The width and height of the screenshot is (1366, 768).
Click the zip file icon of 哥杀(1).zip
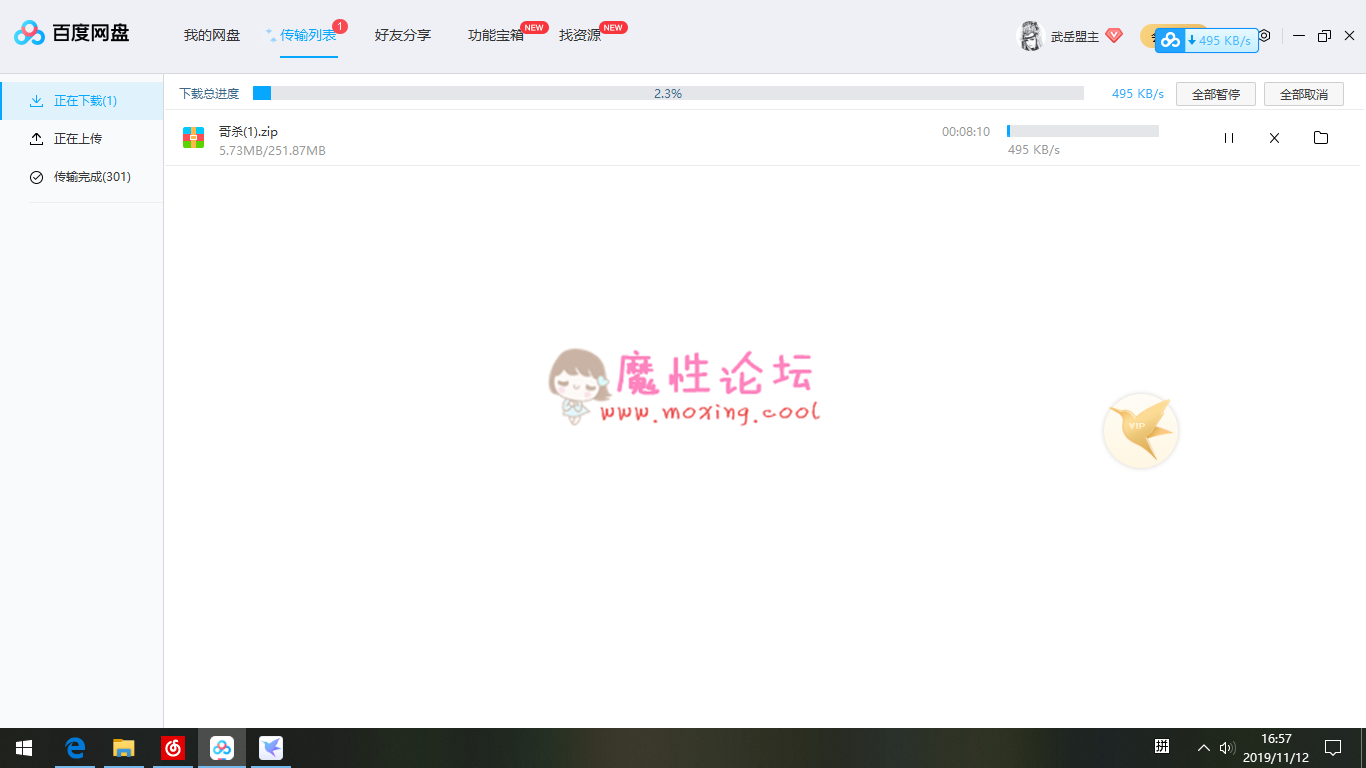194,138
